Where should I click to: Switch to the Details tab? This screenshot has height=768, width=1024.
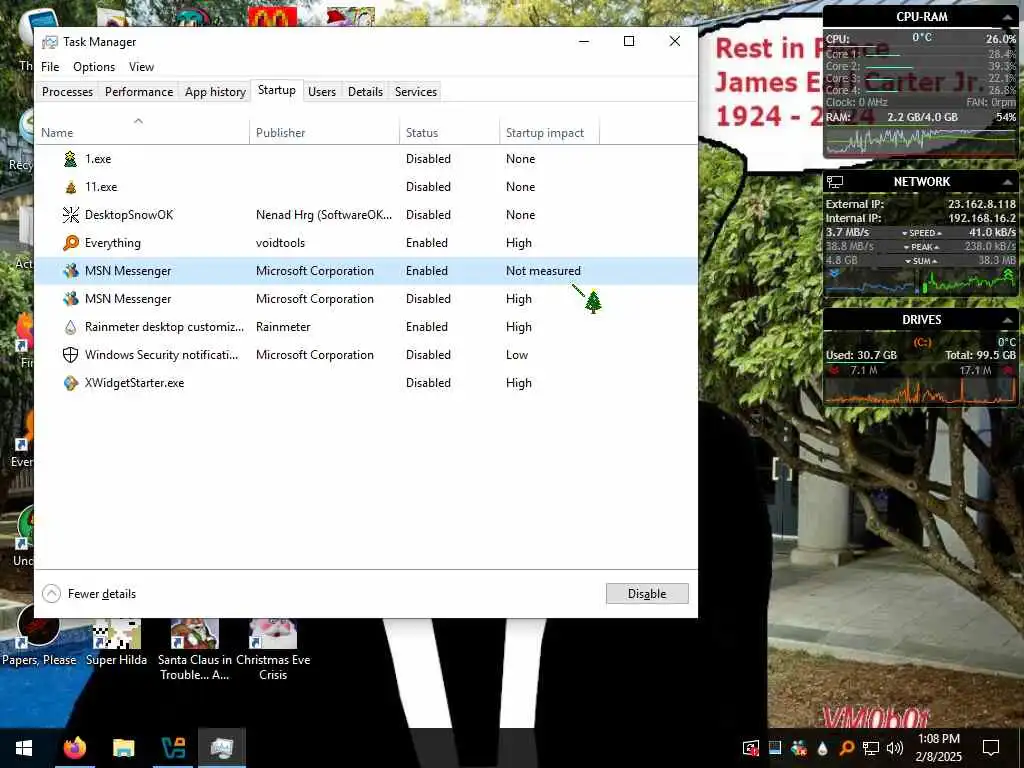365,92
